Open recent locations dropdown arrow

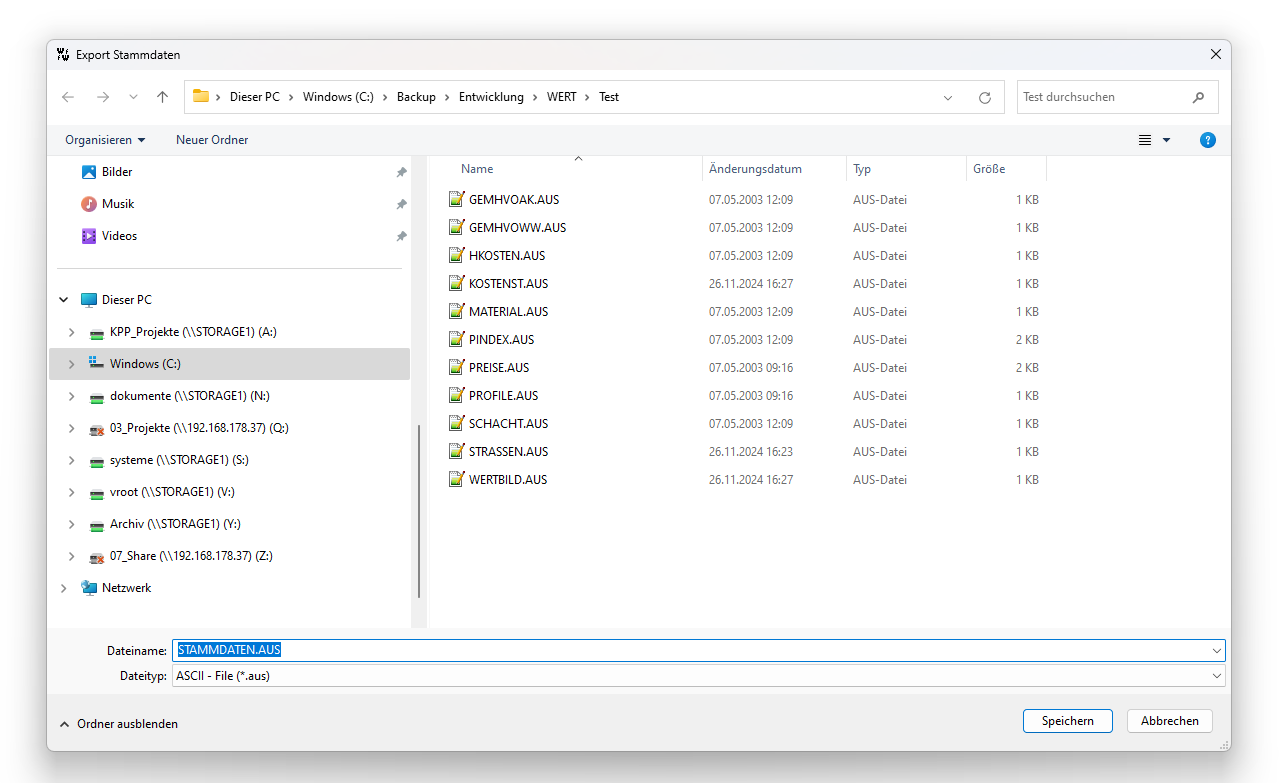pos(133,97)
